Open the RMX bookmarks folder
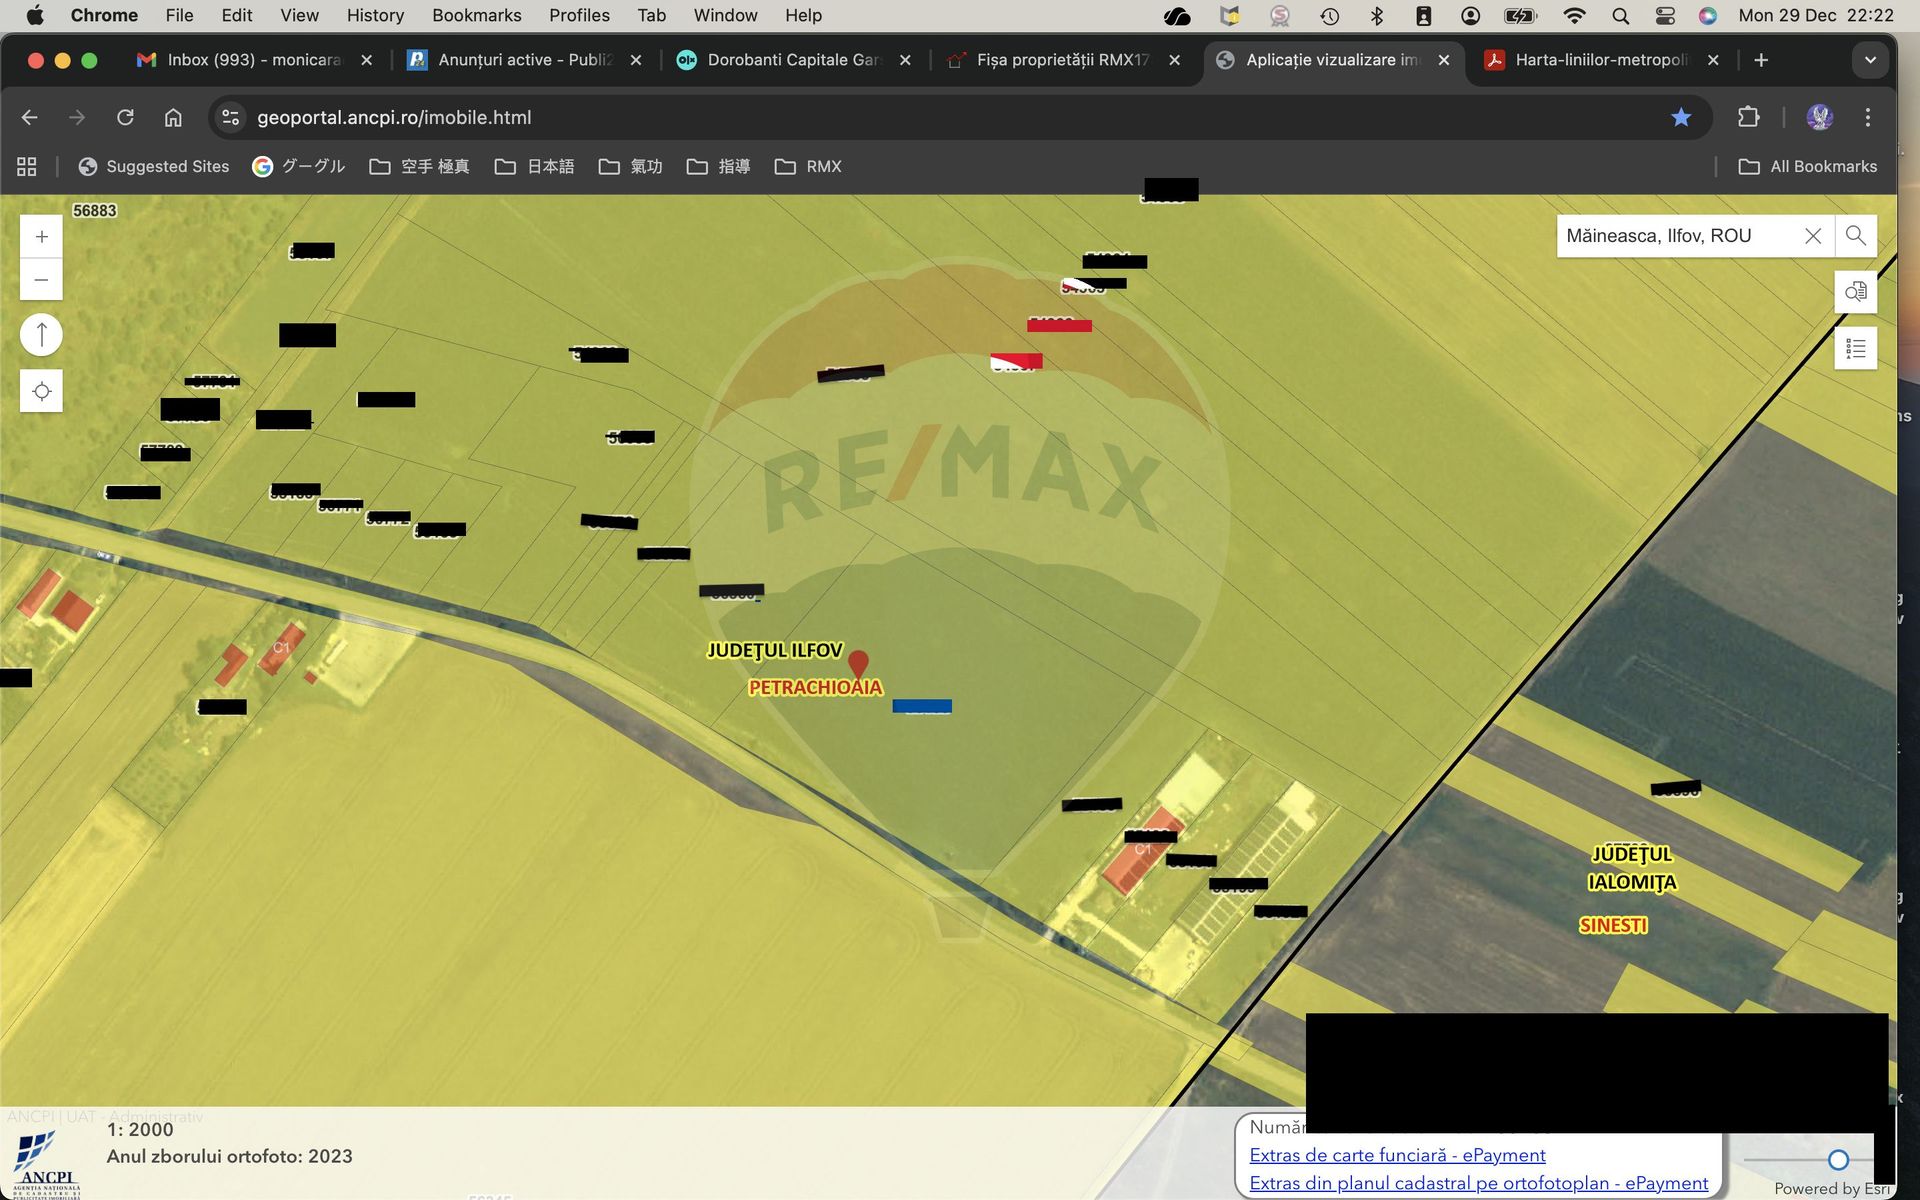 (808, 166)
